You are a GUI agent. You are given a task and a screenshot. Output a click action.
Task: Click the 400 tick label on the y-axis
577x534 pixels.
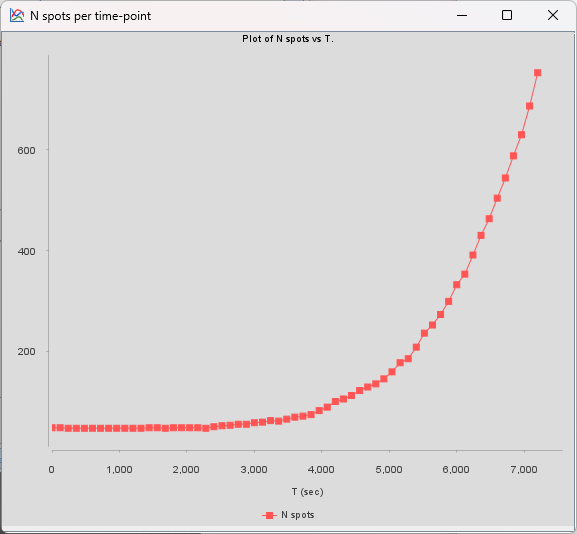[x=26, y=251]
